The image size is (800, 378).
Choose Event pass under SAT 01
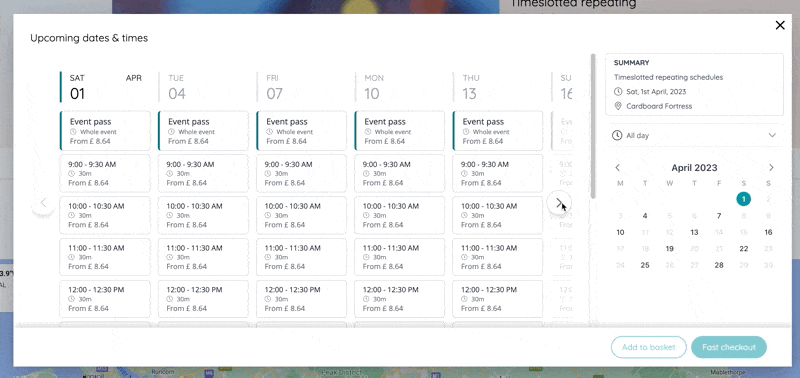point(106,131)
